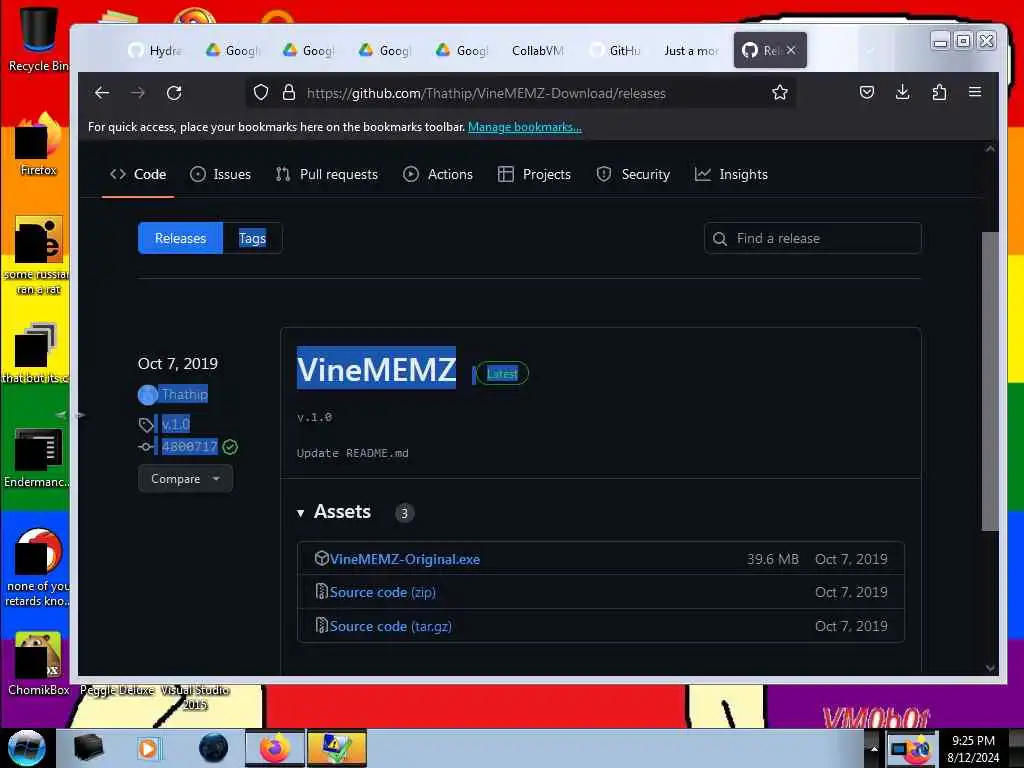
Task: Switch to the Hydra browser tab
Action: [x=155, y=50]
